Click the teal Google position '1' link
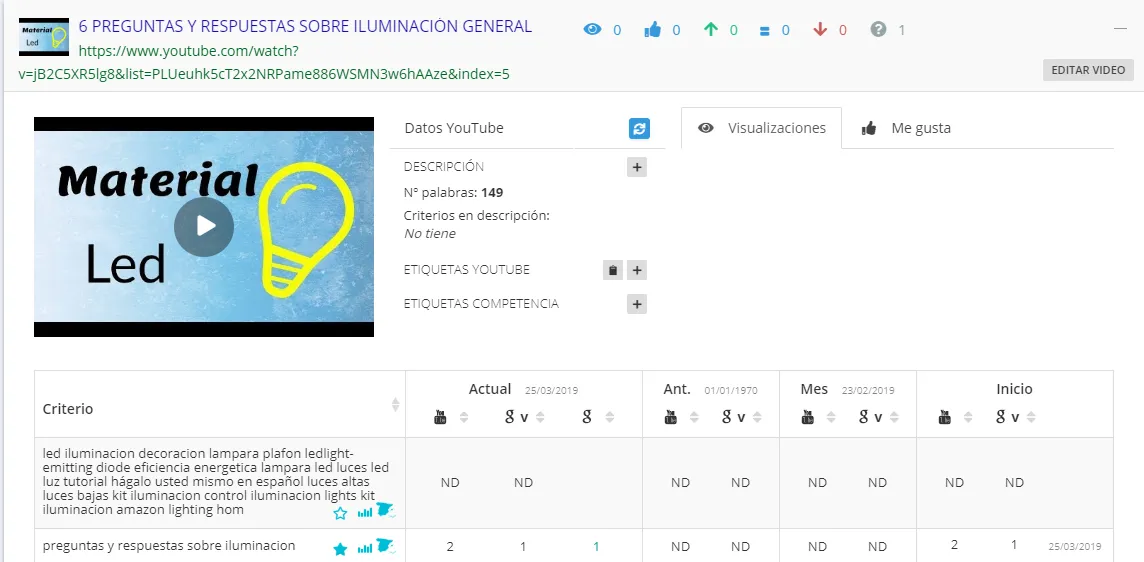This screenshot has height=562, width=1144. pyautogui.click(x=596, y=546)
